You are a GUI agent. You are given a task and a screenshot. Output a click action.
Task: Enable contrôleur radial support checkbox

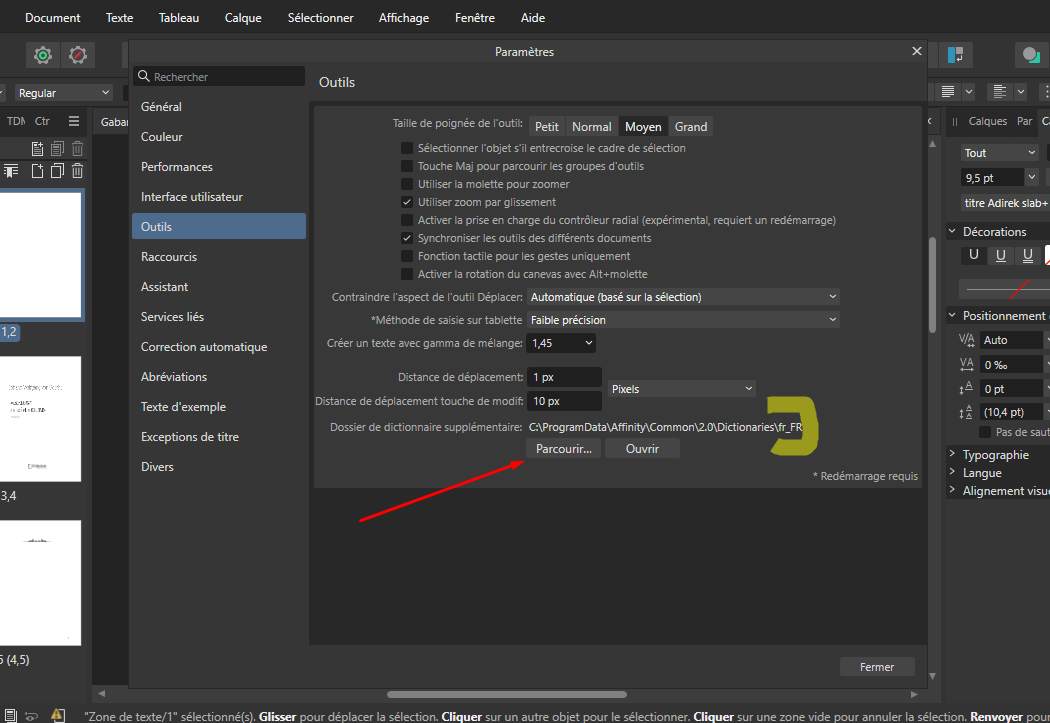click(x=406, y=220)
